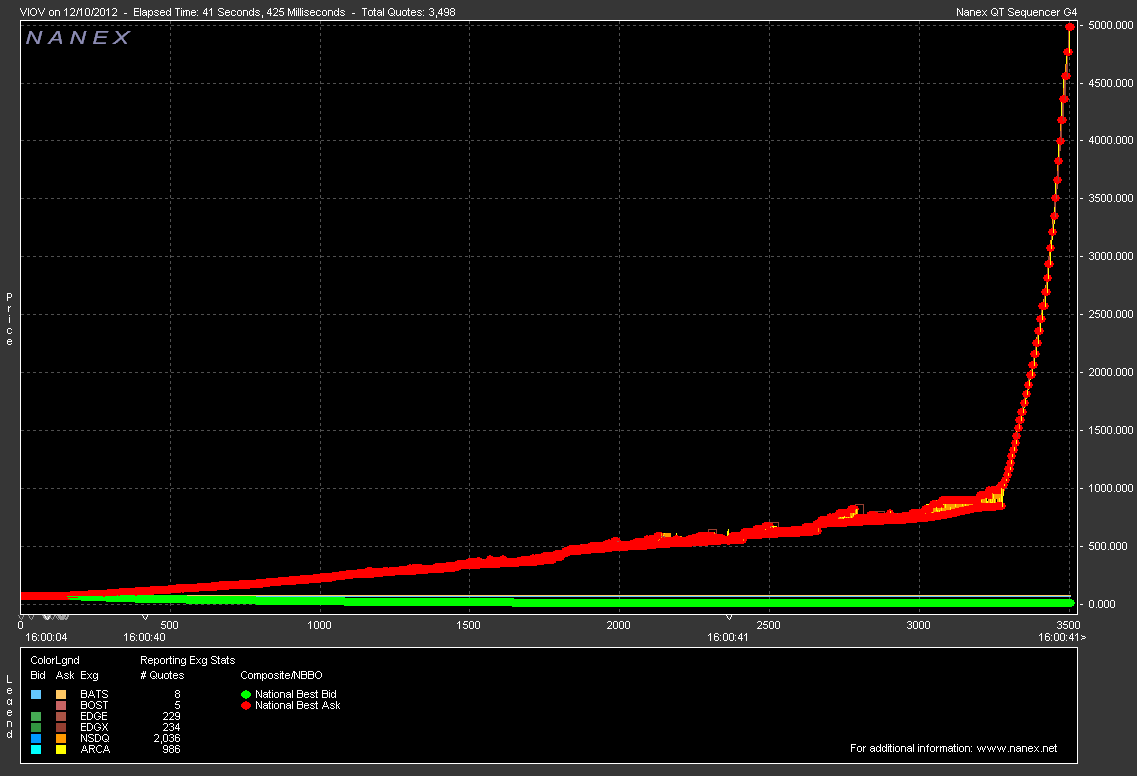Click the '5000.000' price axis label
This screenshot has width=1137, height=776.
(x=1111, y=25)
